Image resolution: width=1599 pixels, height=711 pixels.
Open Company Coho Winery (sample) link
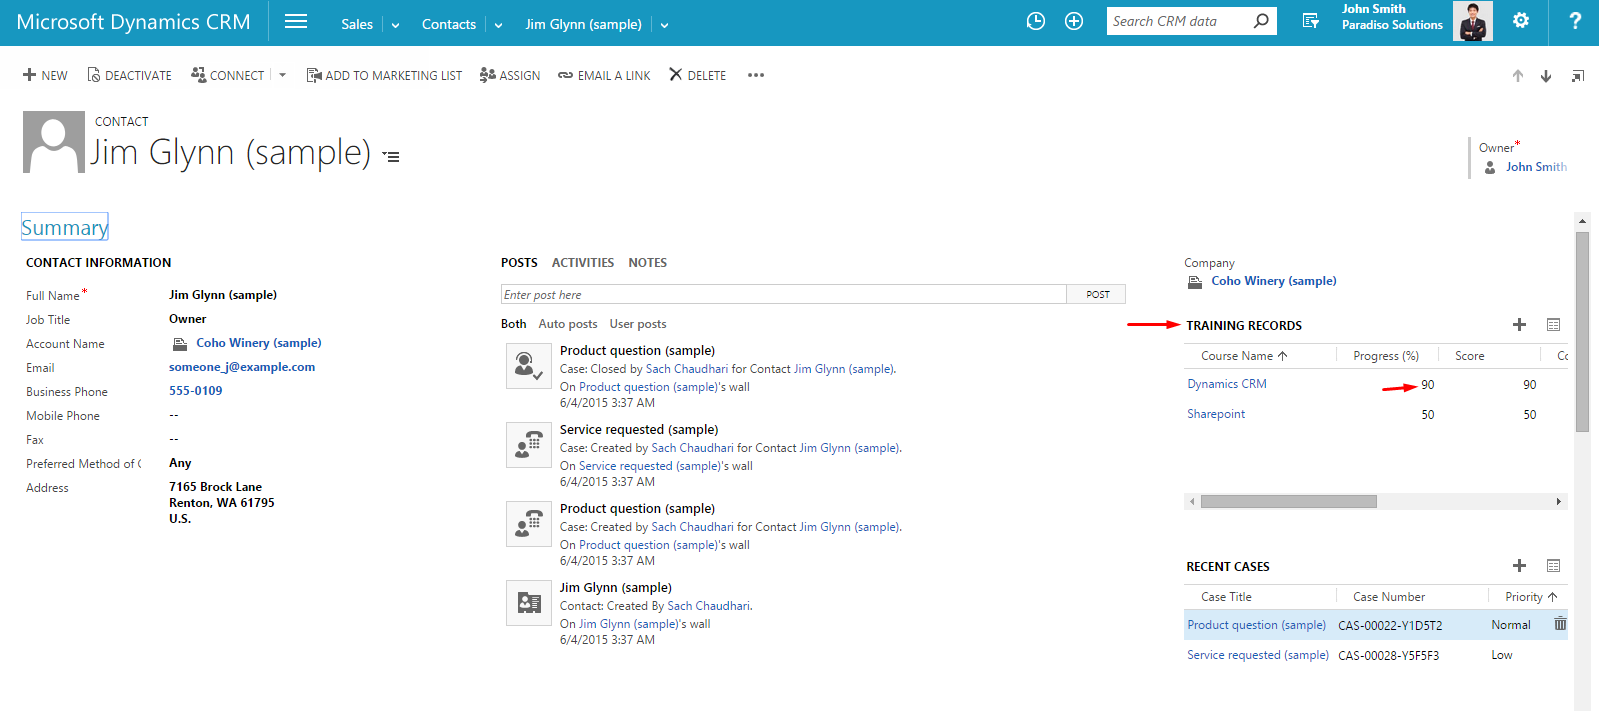click(1273, 281)
